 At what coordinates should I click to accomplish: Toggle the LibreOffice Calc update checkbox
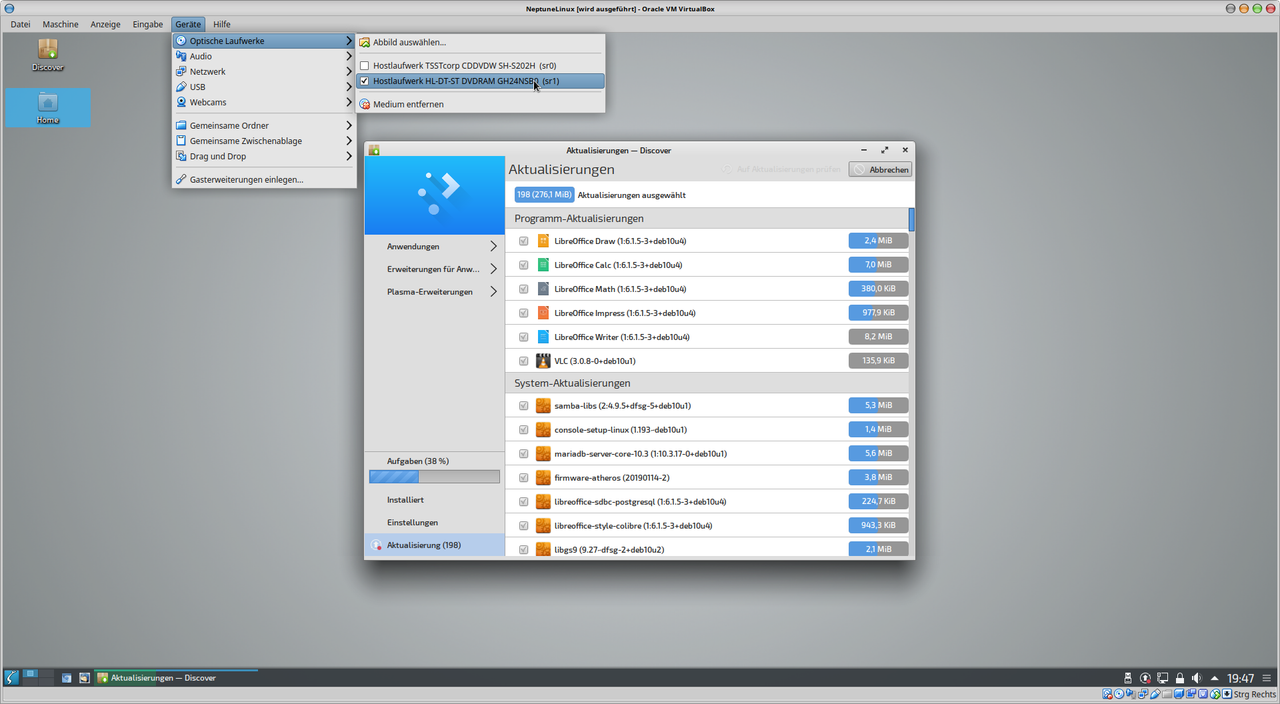pyautogui.click(x=523, y=265)
